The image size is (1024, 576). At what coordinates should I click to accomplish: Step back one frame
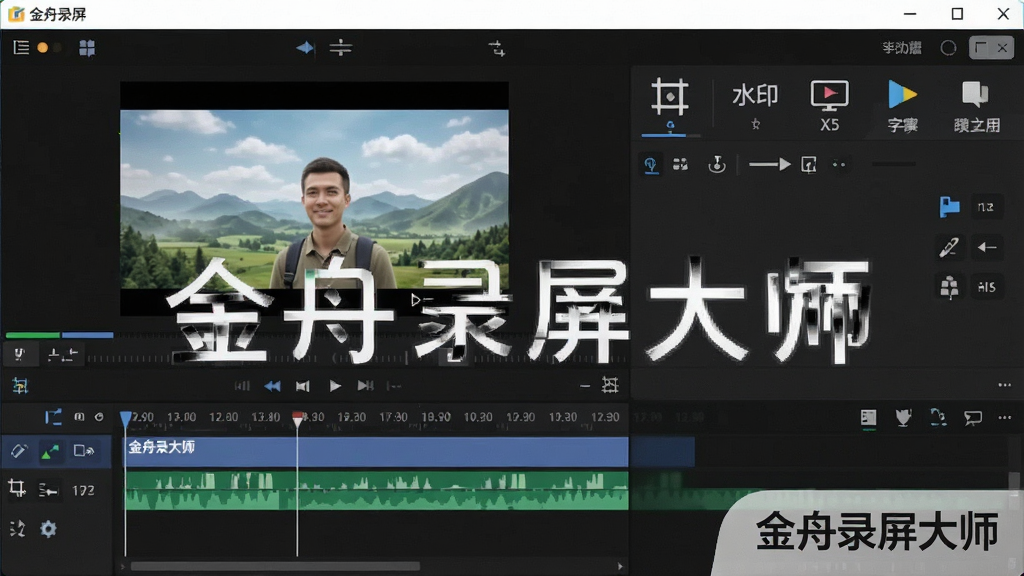pos(302,386)
